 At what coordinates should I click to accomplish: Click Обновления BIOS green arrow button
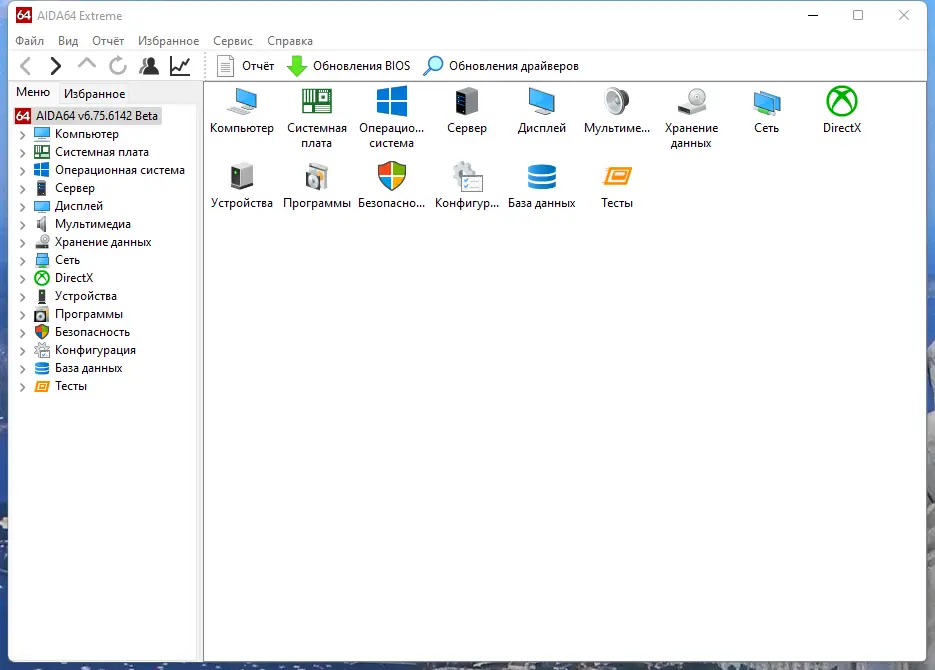tap(348, 66)
